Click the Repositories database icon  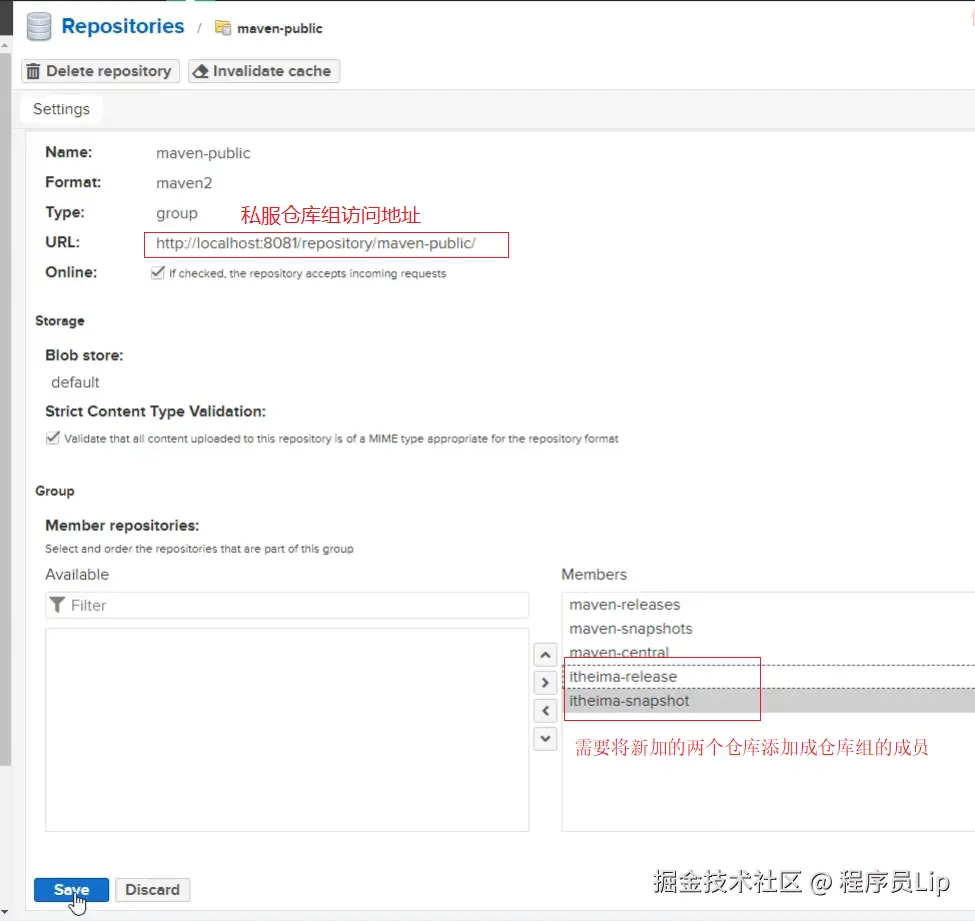pyautogui.click(x=39, y=27)
